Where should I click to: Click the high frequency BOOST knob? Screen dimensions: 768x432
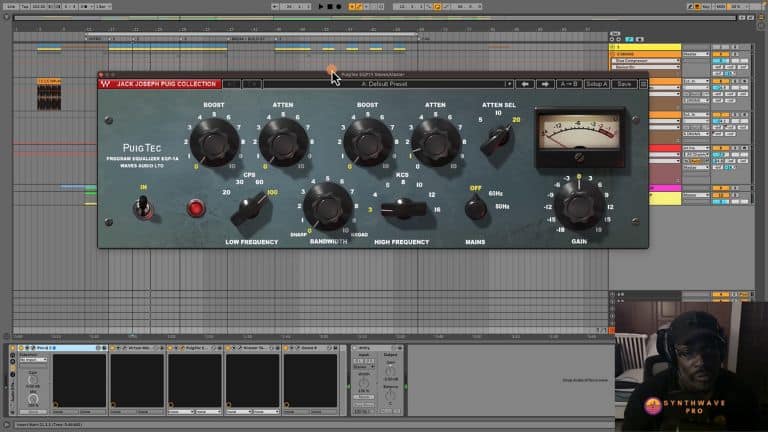click(367, 143)
